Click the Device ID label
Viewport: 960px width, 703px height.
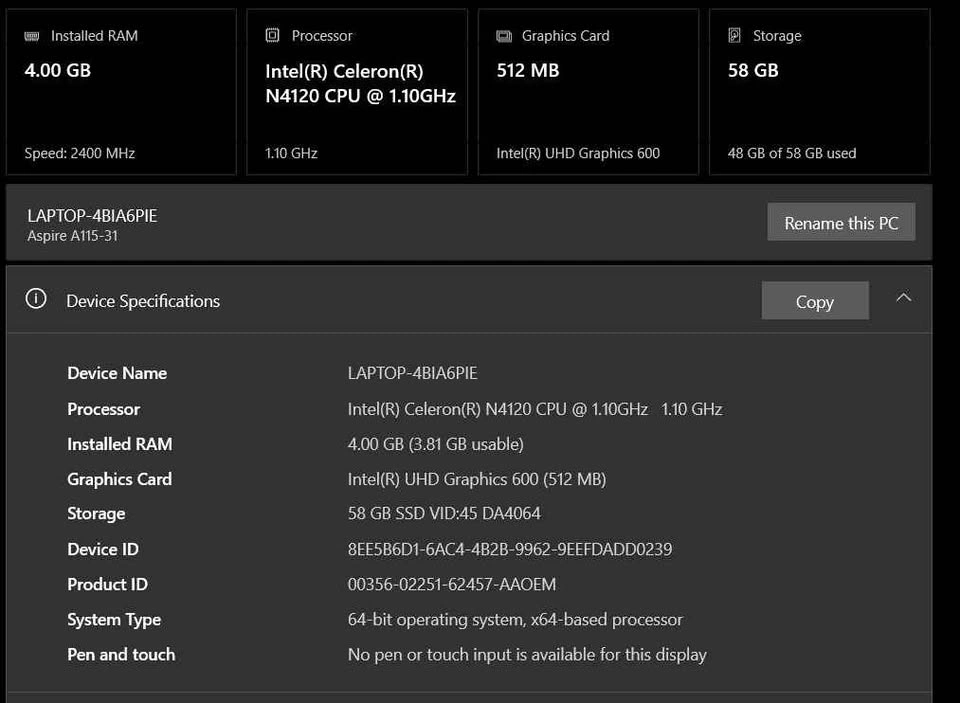(103, 549)
